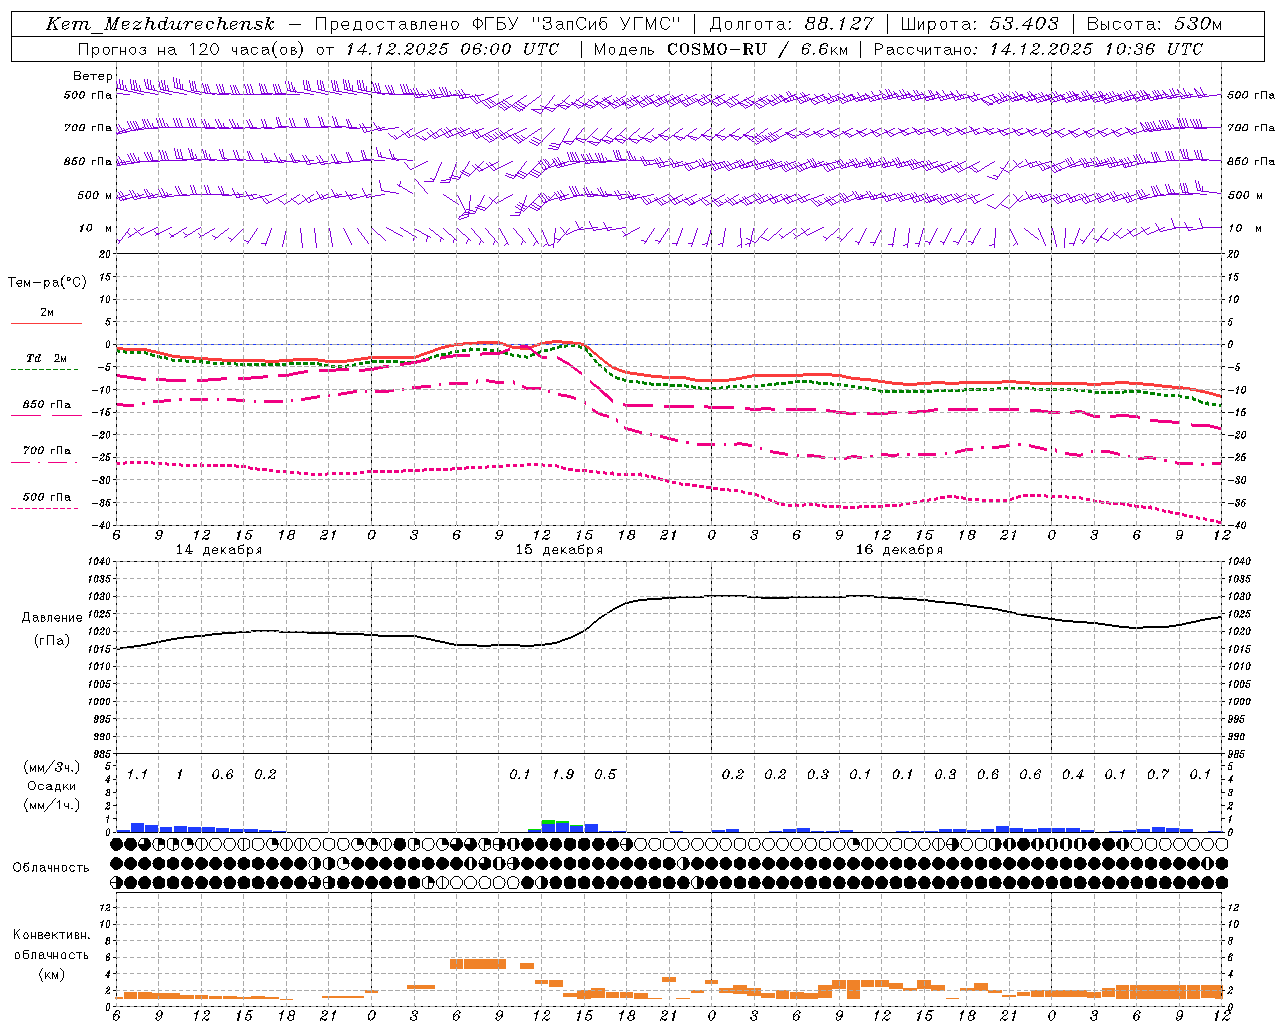The image size is (1280, 1024).
Task: Click the "14 декабря" date label
Action: 219,550
